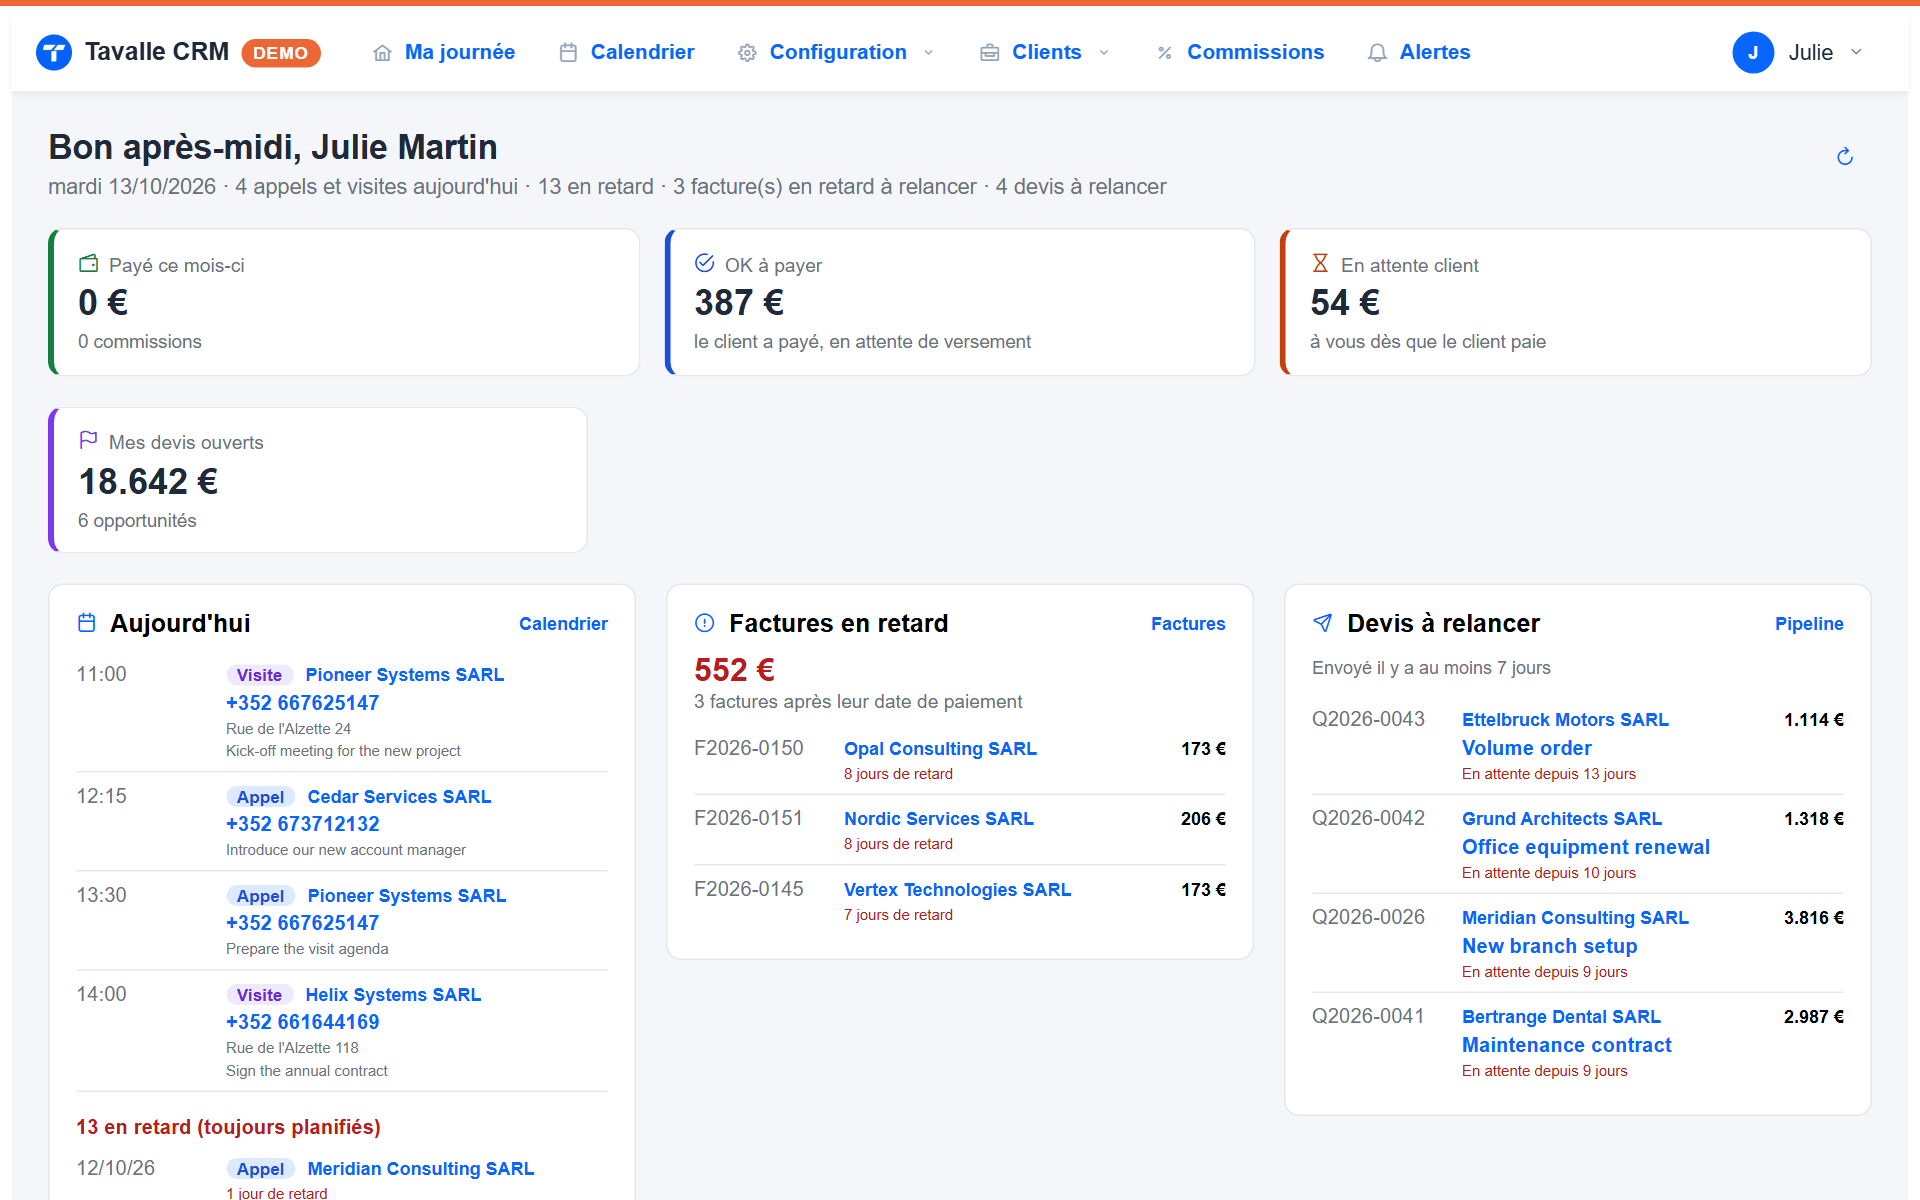Image resolution: width=1920 pixels, height=1200 pixels.
Task: Click the alert icon beside Factures en retard
Action: tap(704, 623)
